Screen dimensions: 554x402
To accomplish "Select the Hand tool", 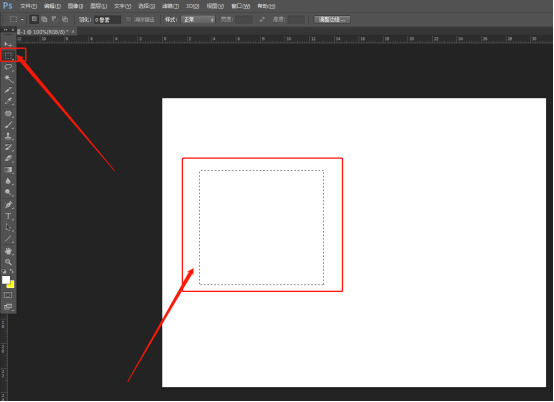I will click(8, 251).
